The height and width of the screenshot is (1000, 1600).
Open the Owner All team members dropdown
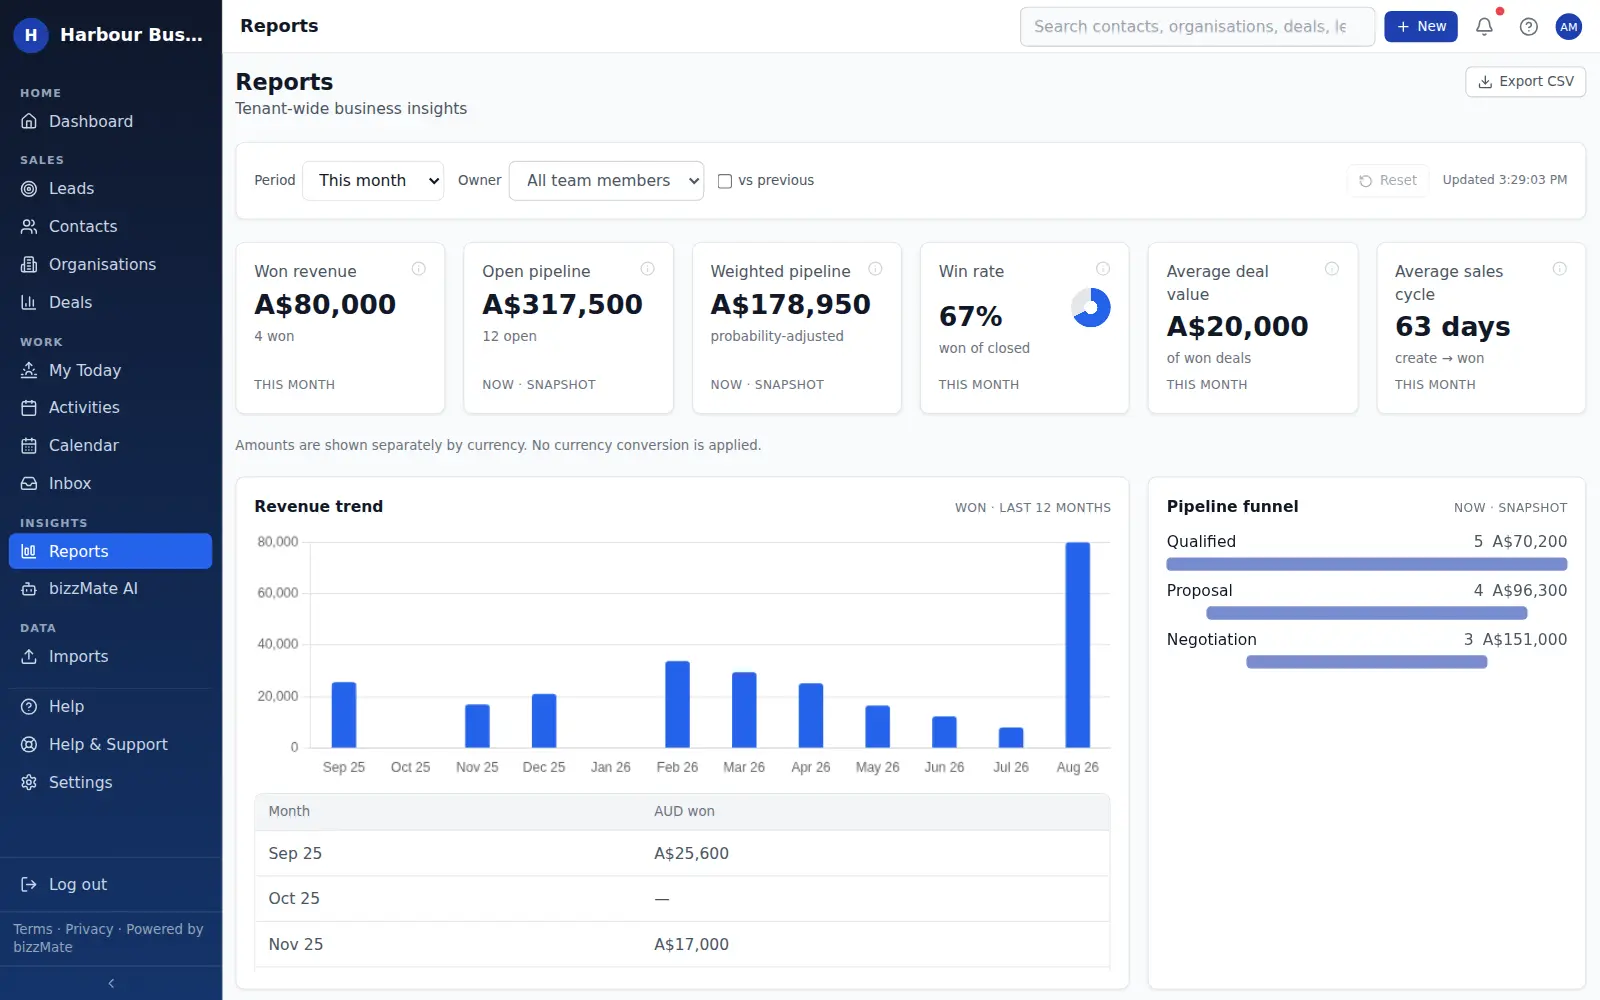606,181
